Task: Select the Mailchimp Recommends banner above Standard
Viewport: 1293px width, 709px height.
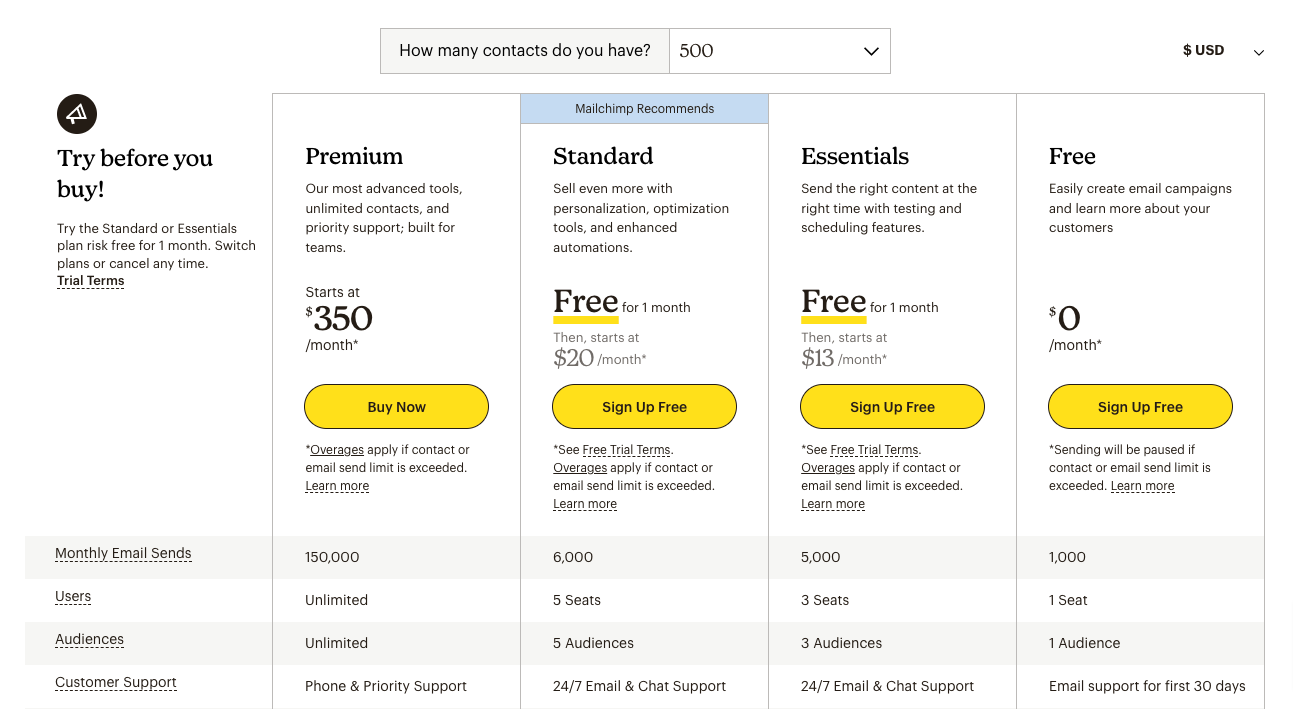Action: tap(644, 108)
